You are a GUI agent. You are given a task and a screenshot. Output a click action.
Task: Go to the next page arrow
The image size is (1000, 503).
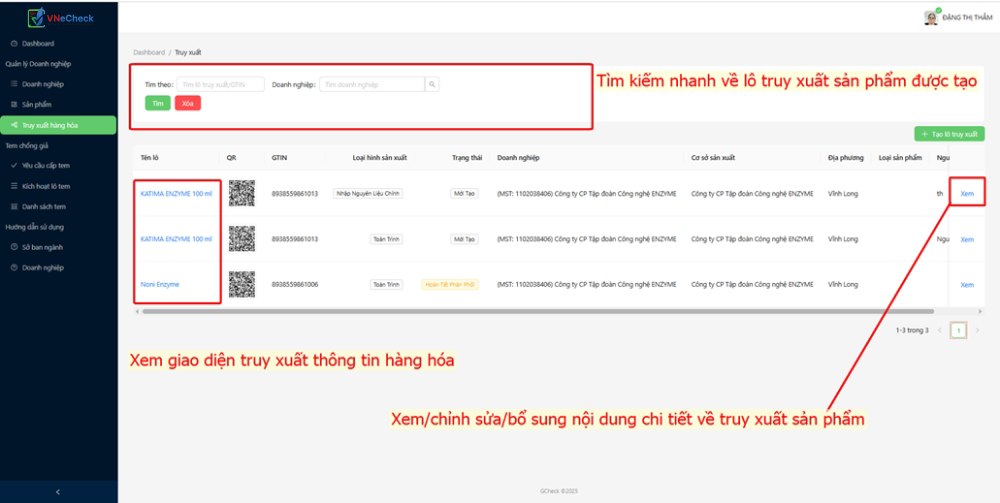pyautogui.click(x=977, y=330)
